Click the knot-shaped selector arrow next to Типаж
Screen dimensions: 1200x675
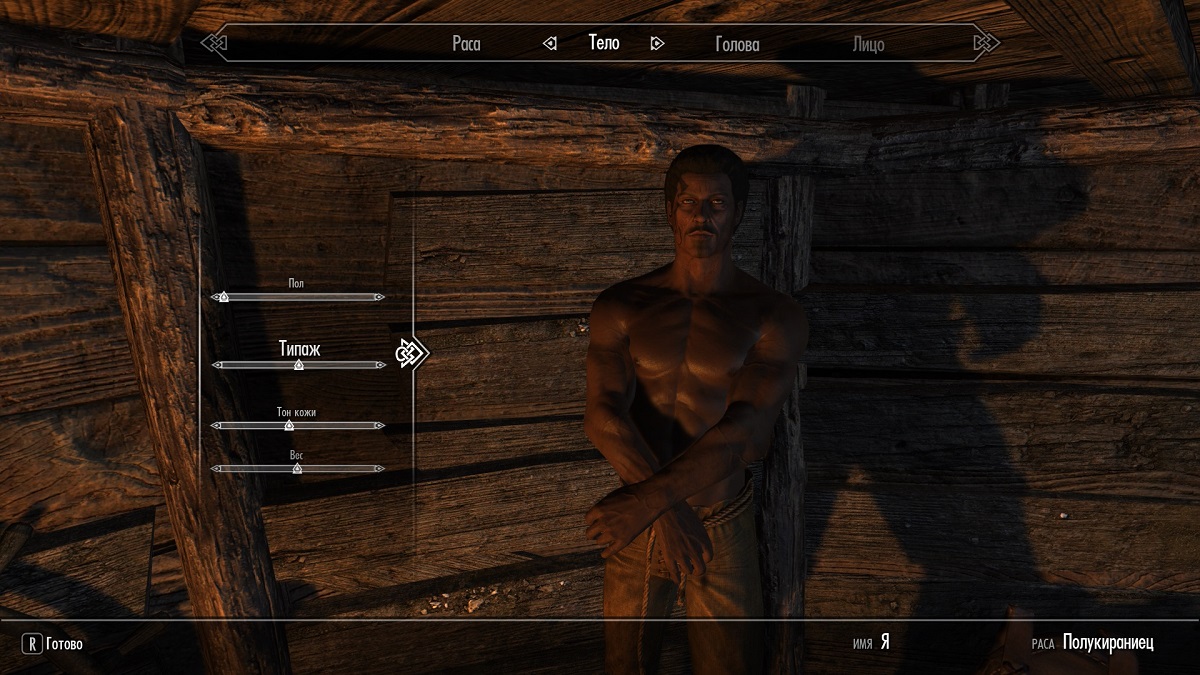(411, 353)
